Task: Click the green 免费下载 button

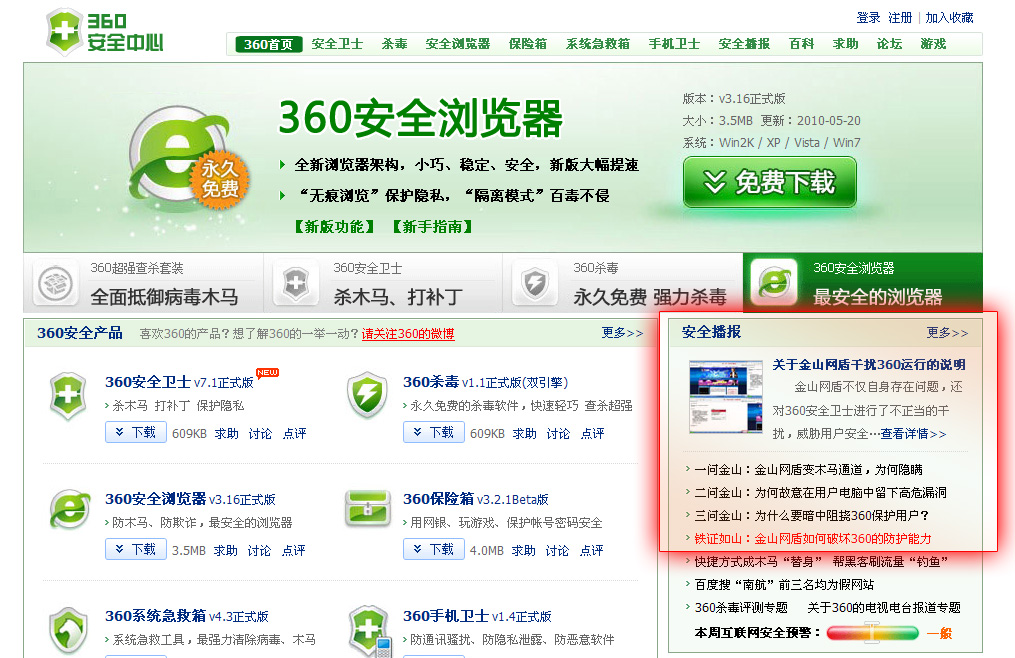Action: tap(770, 183)
